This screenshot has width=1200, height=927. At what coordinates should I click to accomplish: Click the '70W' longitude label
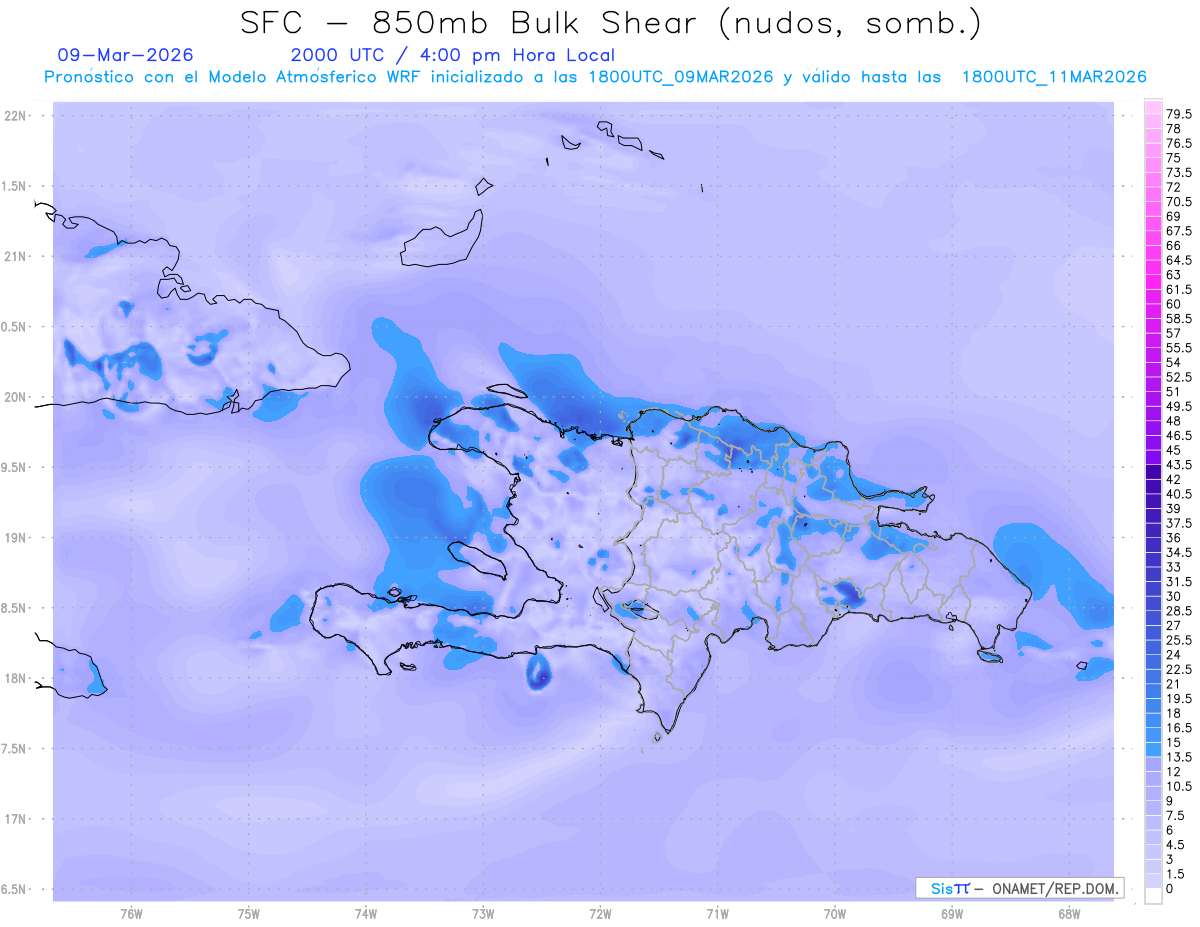(x=835, y=913)
